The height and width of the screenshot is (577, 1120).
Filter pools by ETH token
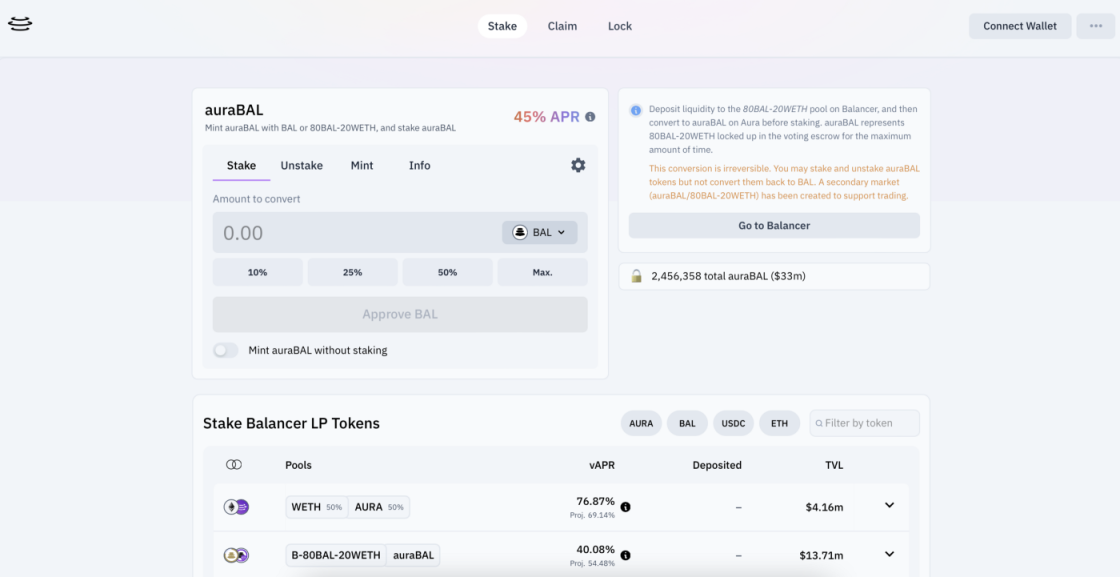point(779,423)
